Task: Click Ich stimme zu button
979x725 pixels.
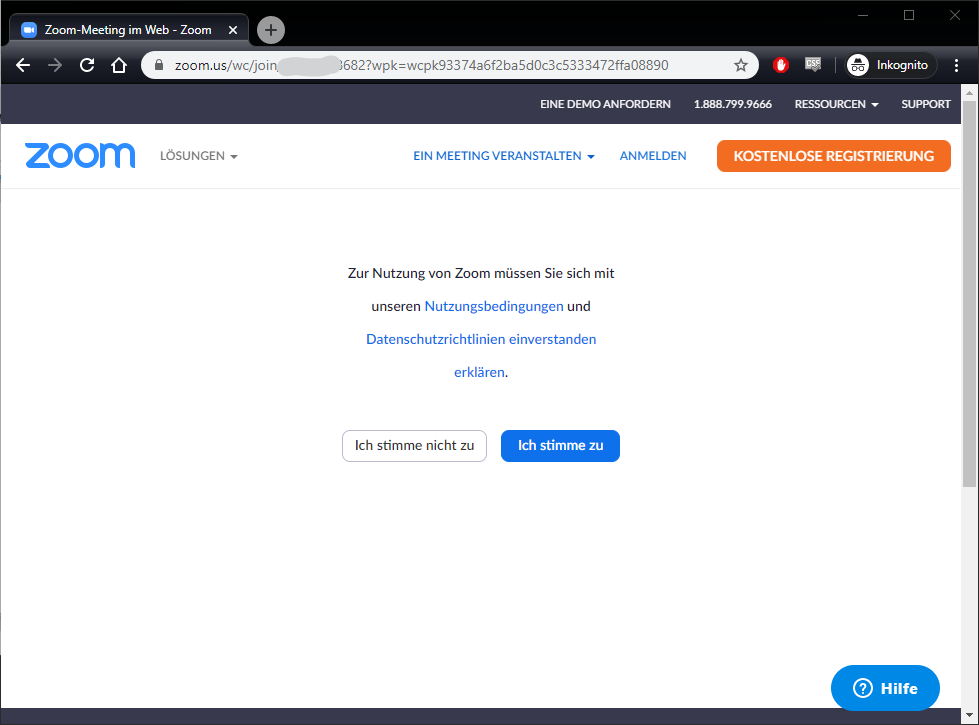Action: 560,446
